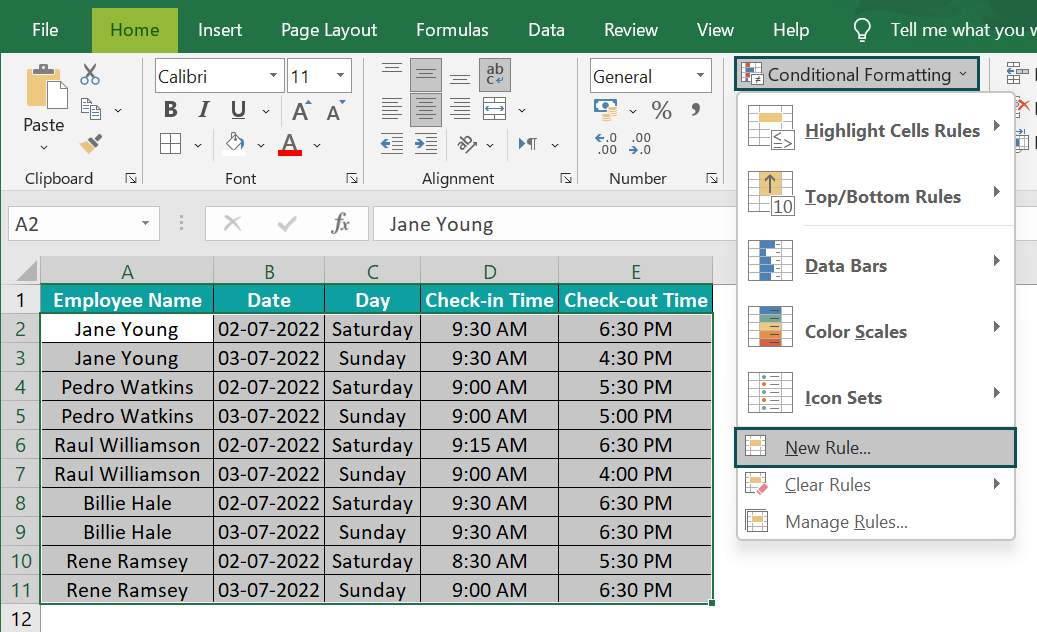
Task: Open the Calibri font name dropdown
Action: tap(273, 75)
